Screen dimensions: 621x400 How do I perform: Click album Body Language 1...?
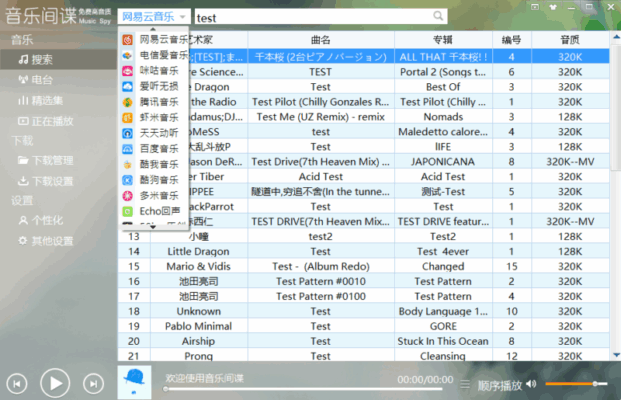[x=443, y=311]
